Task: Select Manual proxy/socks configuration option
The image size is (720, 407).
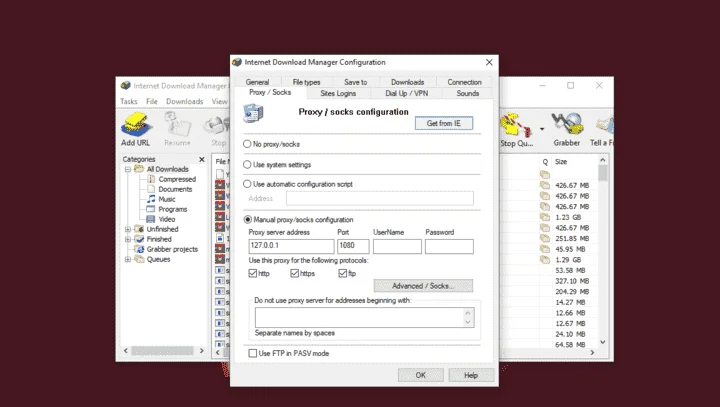Action: 248,220
